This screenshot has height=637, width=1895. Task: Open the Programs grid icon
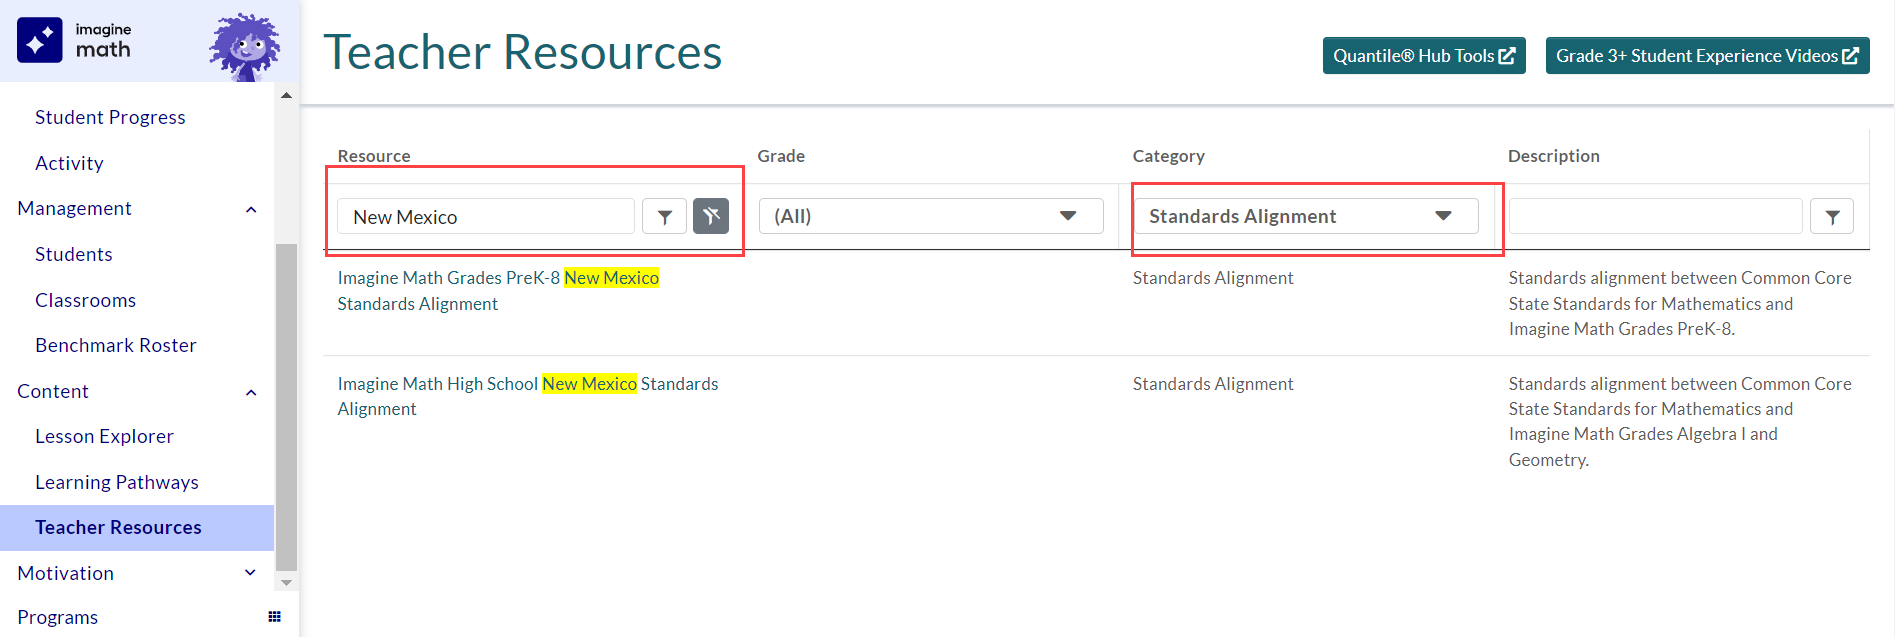pos(274,617)
